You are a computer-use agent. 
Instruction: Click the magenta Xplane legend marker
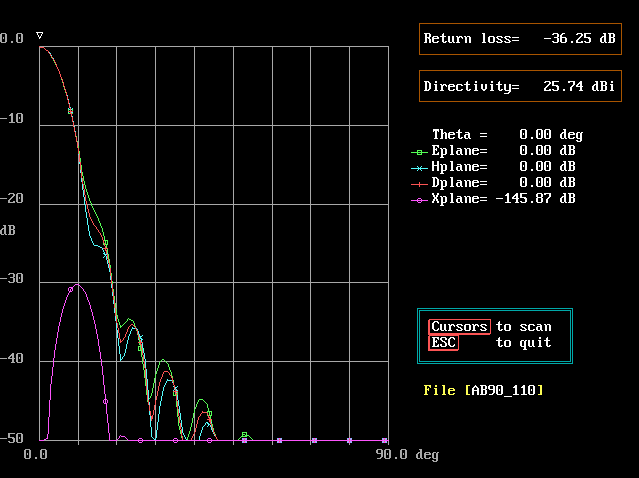419,200
